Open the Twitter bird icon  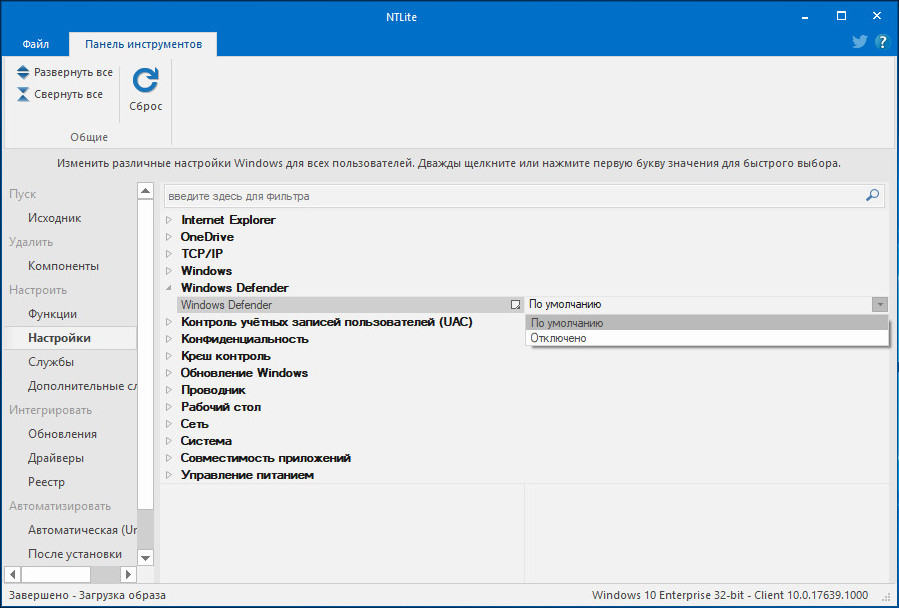[859, 42]
